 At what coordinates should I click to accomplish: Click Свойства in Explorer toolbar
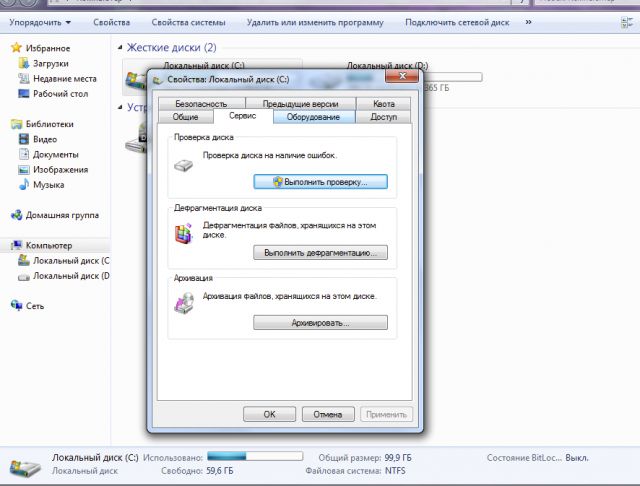111,22
